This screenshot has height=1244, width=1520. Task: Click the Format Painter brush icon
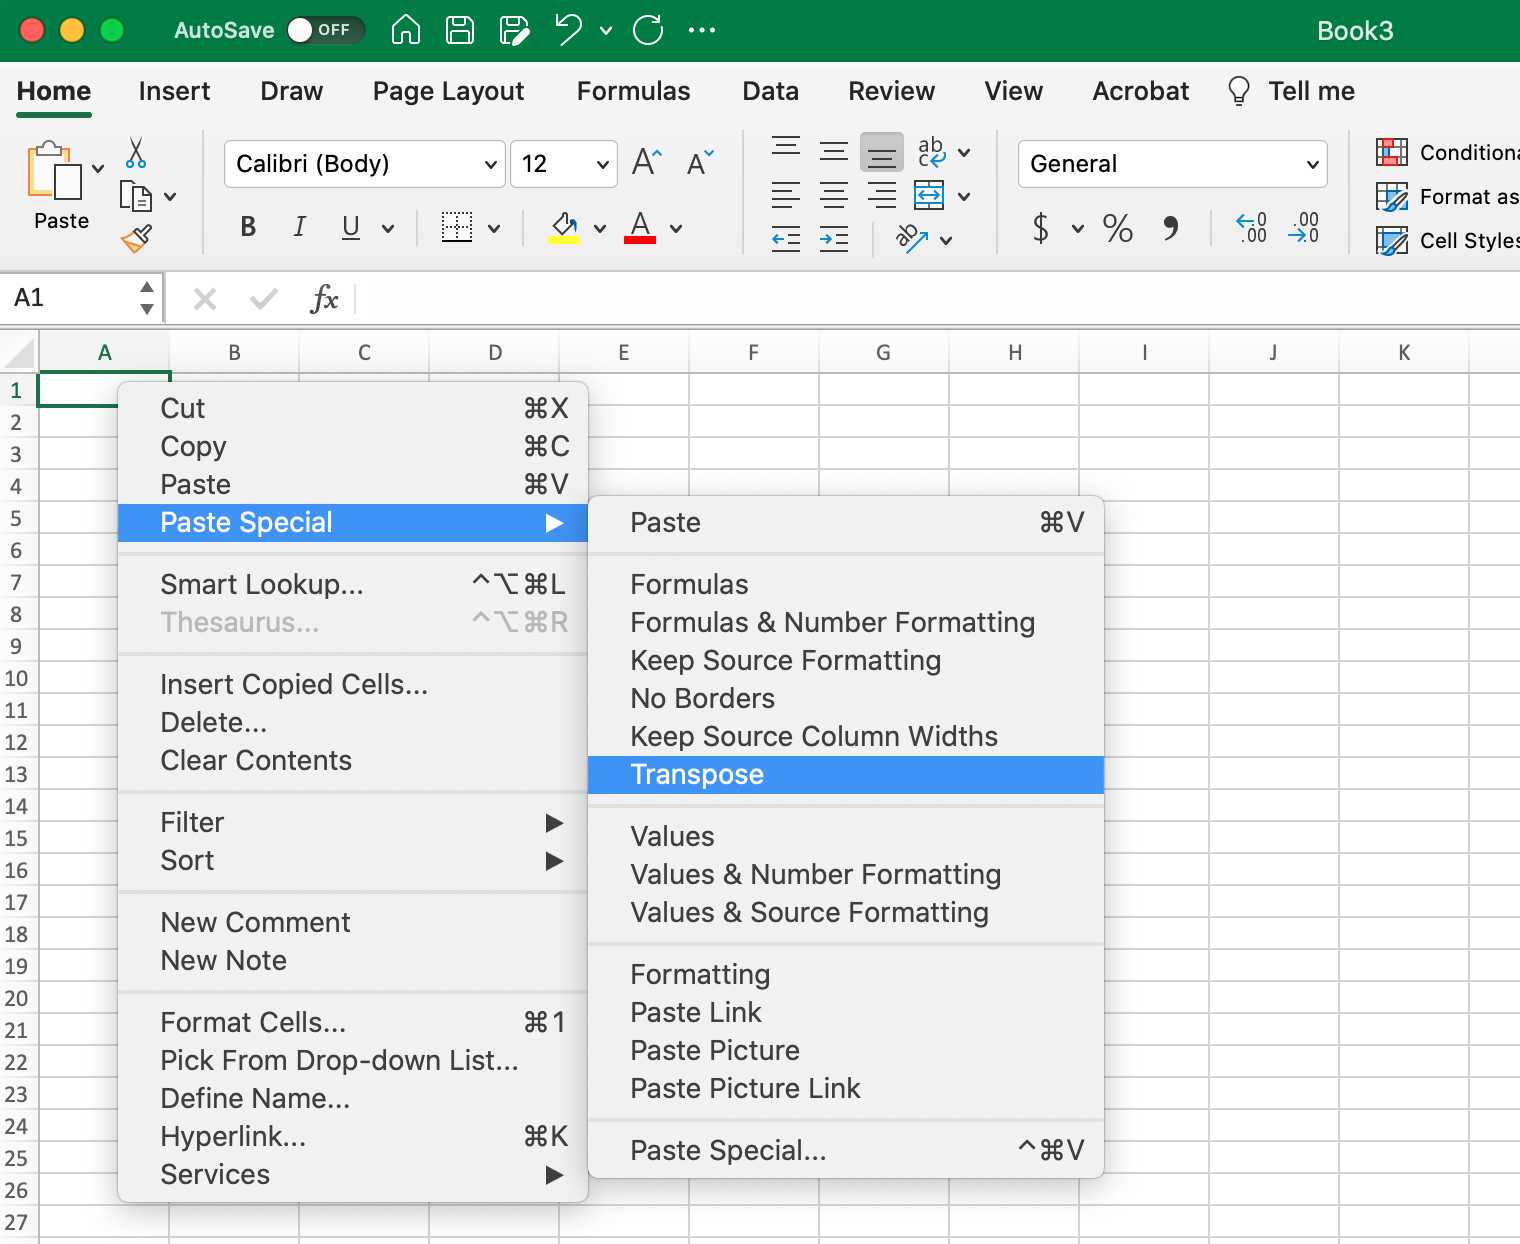(136, 239)
